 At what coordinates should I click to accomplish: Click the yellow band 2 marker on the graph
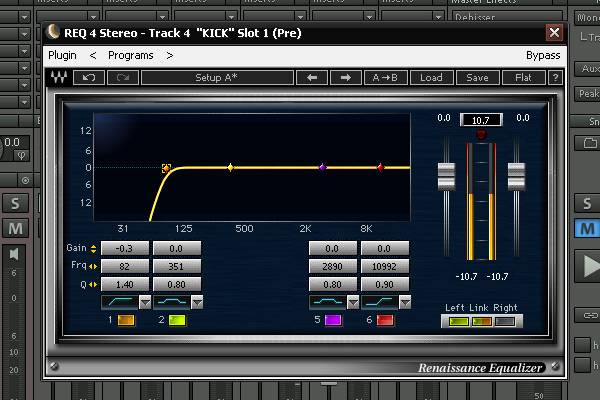coord(230,167)
